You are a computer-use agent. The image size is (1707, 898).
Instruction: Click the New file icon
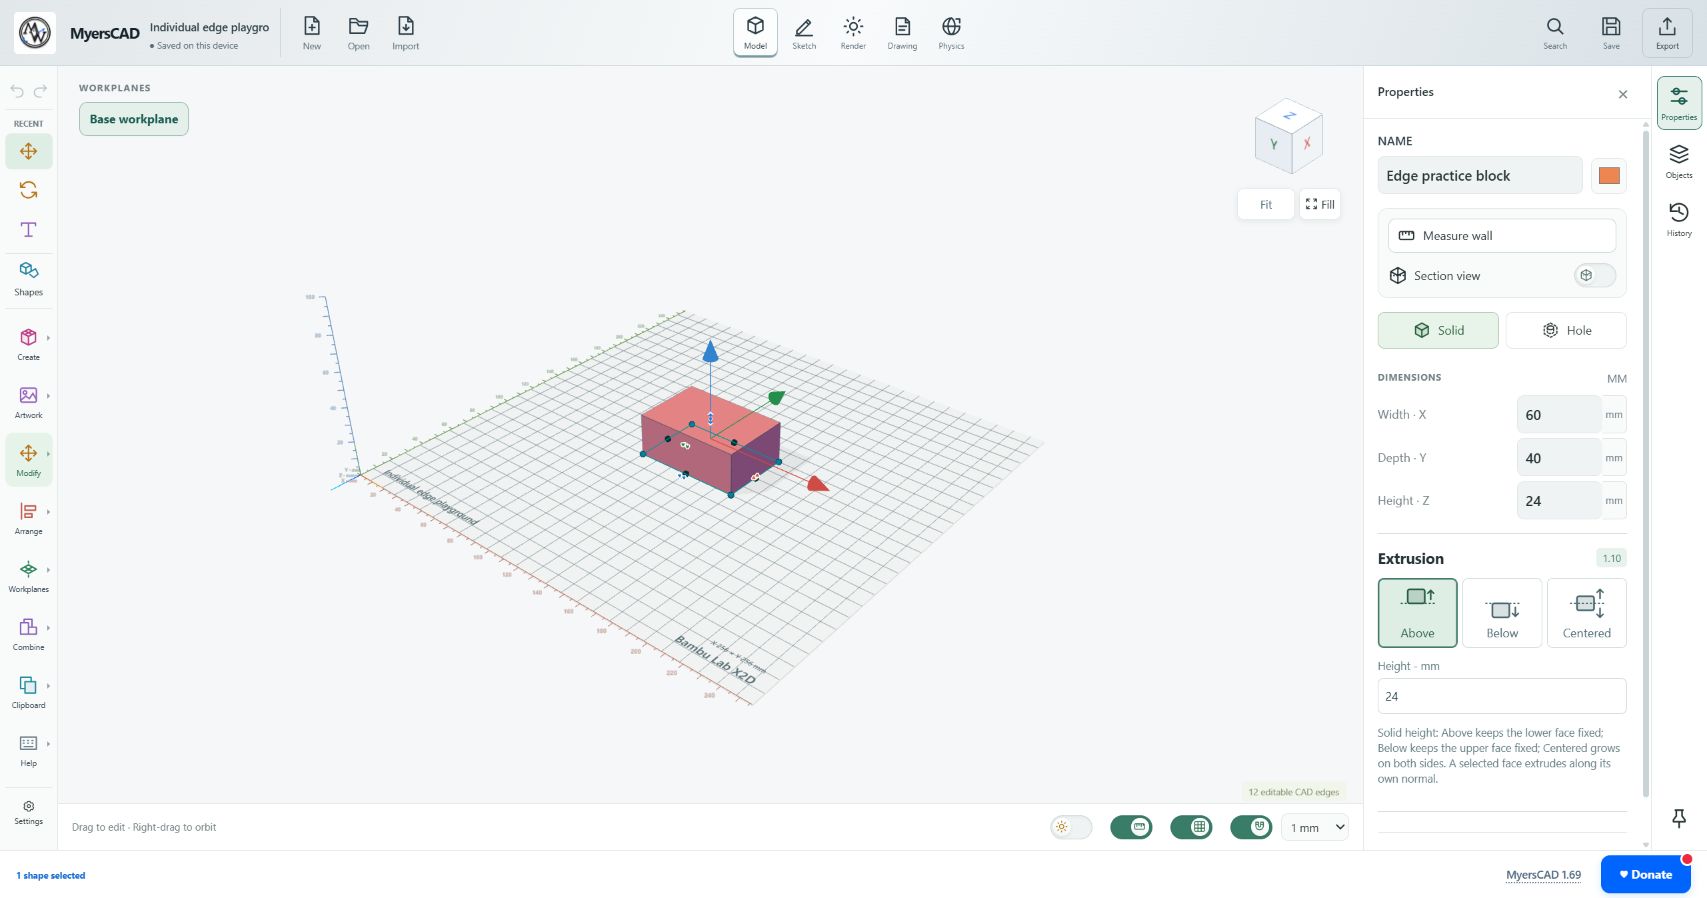click(x=312, y=33)
